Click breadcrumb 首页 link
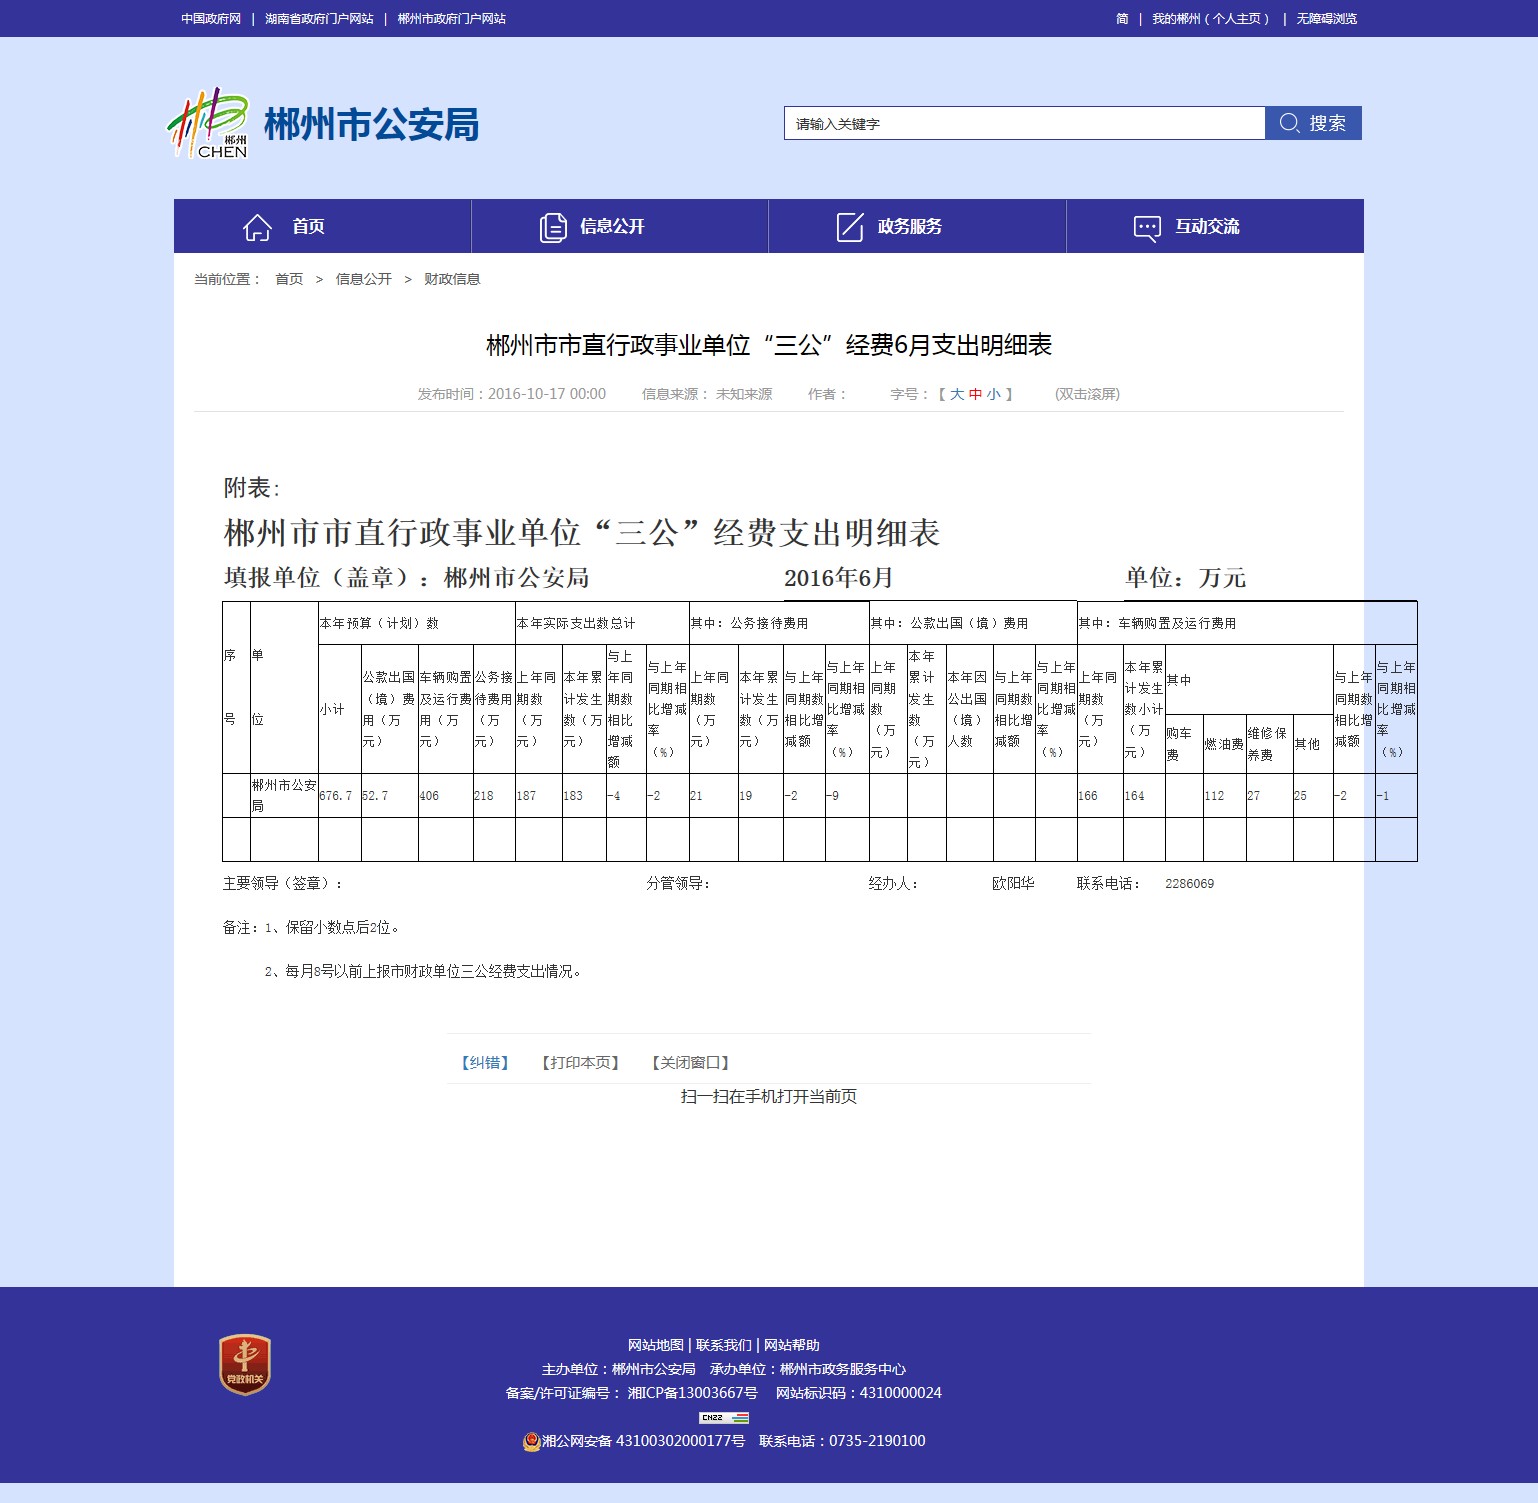Viewport: 1538px width, 1503px height. pyautogui.click(x=289, y=279)
